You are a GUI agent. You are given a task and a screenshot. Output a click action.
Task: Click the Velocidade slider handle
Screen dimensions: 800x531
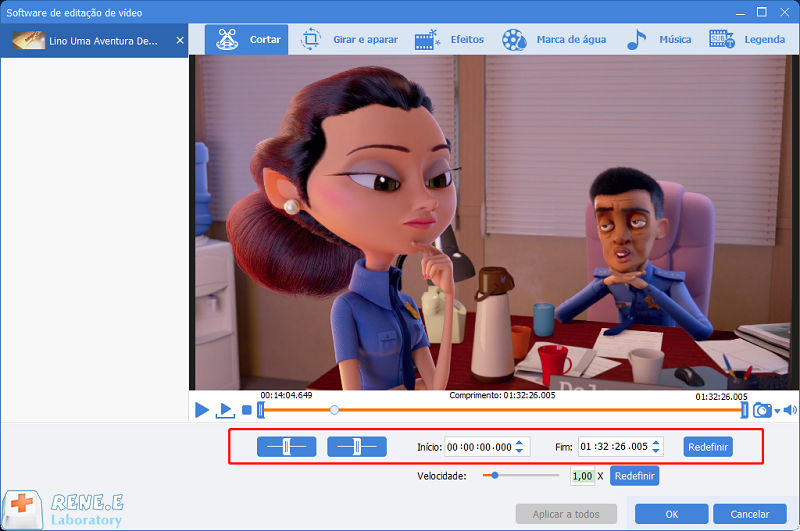click(494, 475)
